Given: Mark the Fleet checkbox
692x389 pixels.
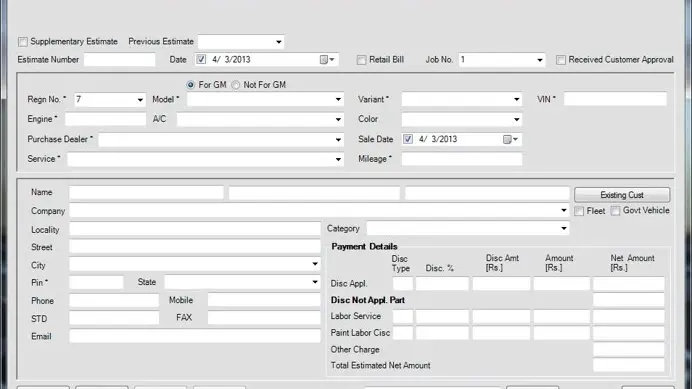Looking at the screenshot, I should pos(579,211).
